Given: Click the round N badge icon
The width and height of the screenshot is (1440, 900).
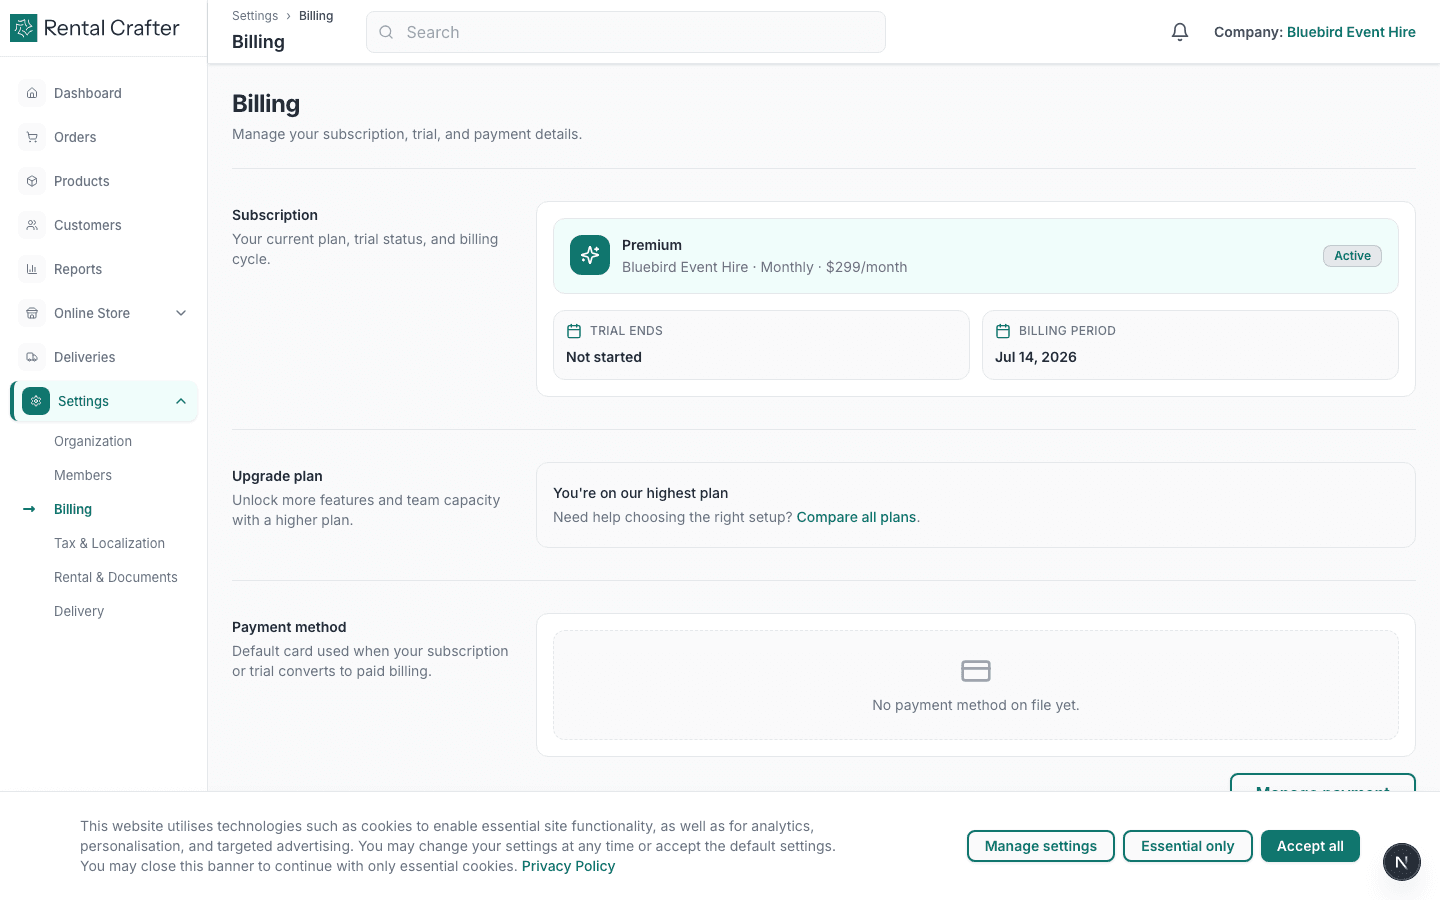Looking at the screenshot, I should point(1402,862).
